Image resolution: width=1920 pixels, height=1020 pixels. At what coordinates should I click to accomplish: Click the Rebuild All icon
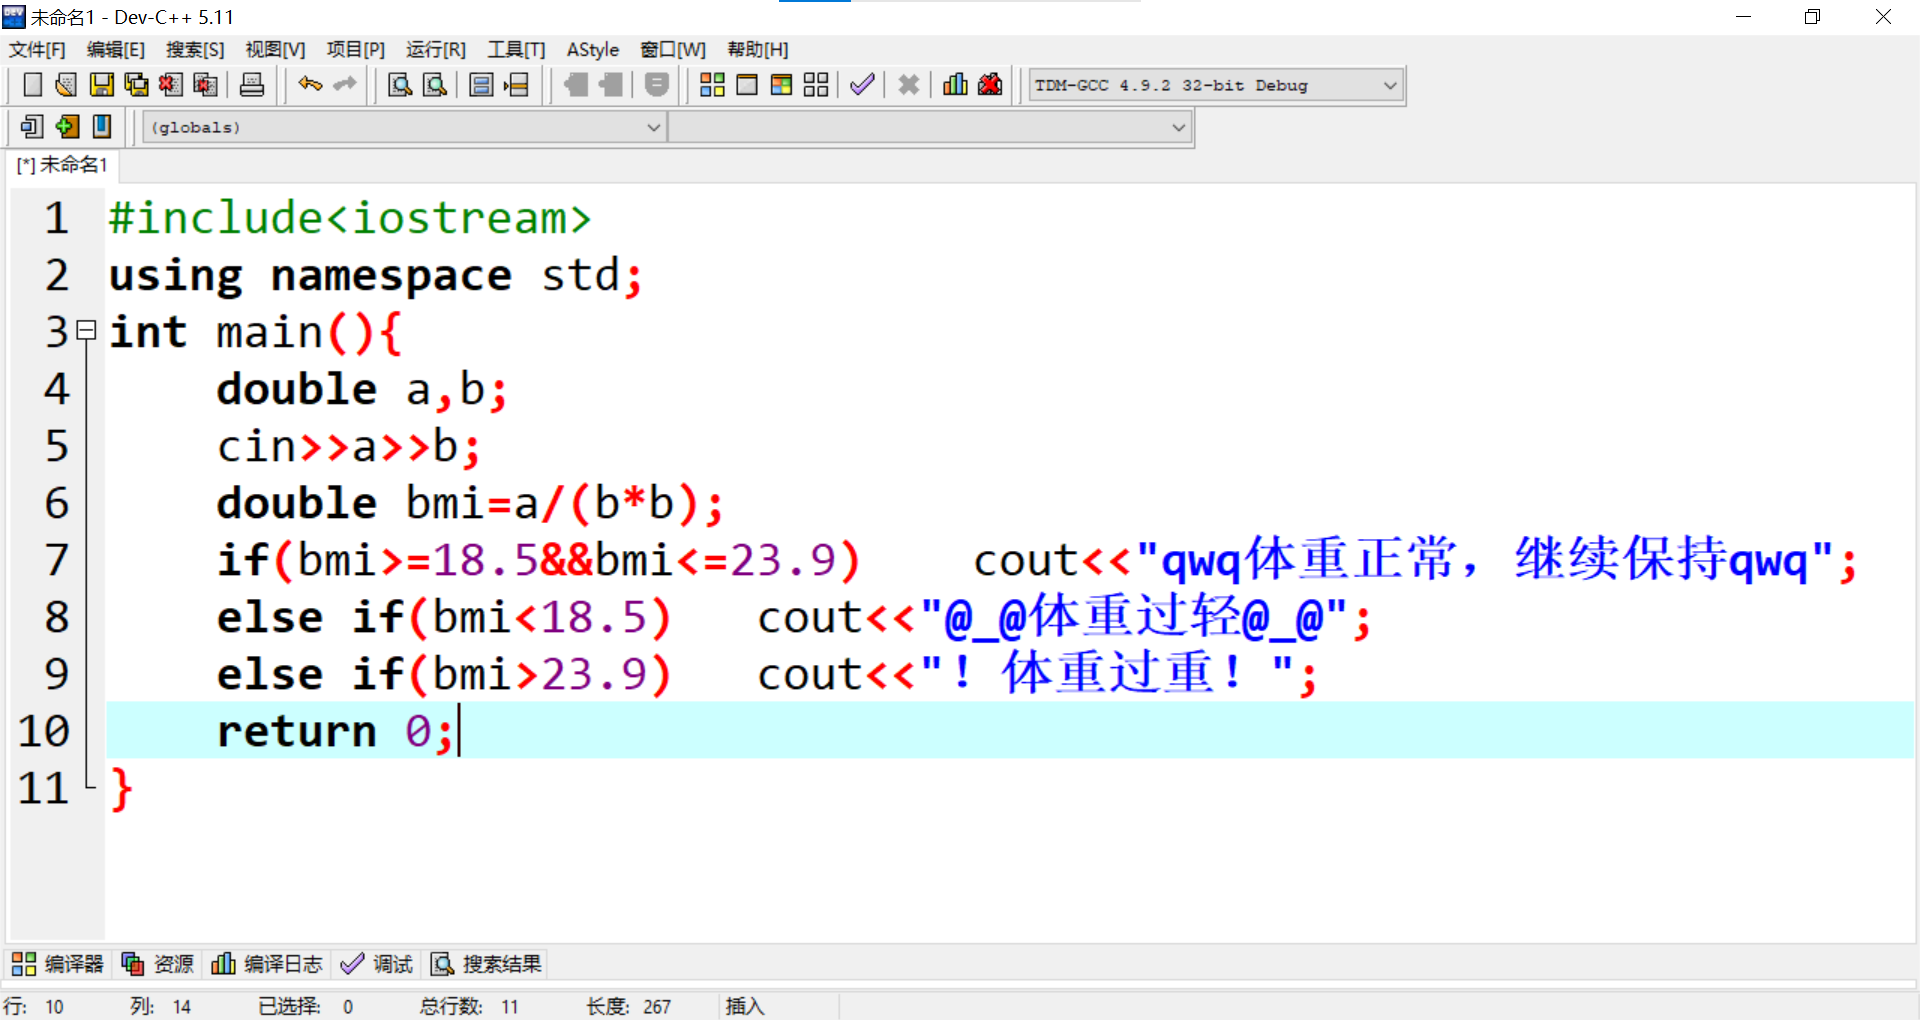pos(816,85)
